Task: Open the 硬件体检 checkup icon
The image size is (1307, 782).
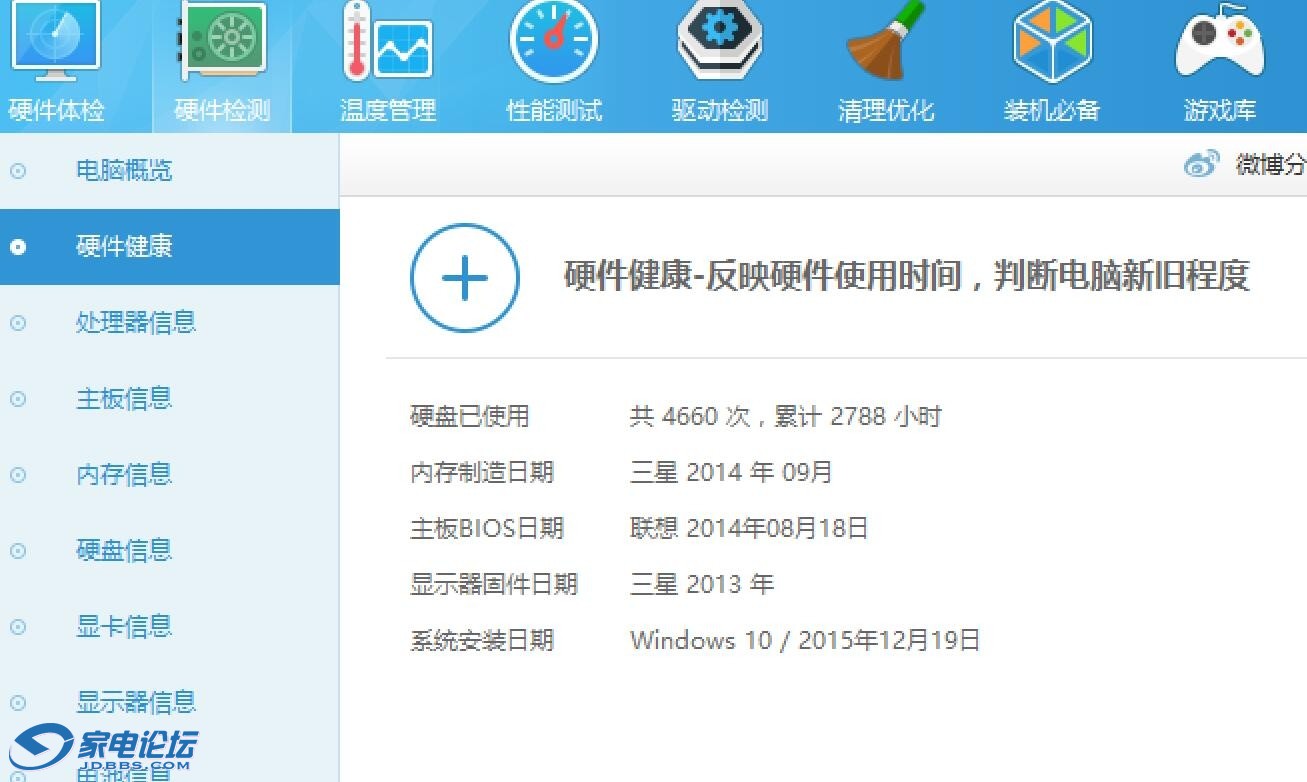Action: click(55, 55)
